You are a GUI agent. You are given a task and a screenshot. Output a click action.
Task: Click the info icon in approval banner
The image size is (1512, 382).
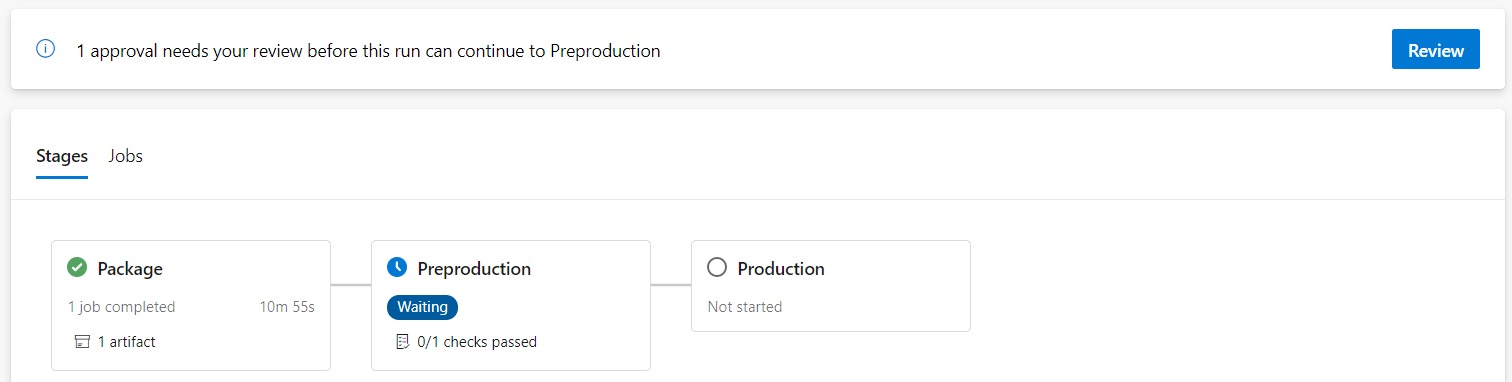[x=45, y=49]
